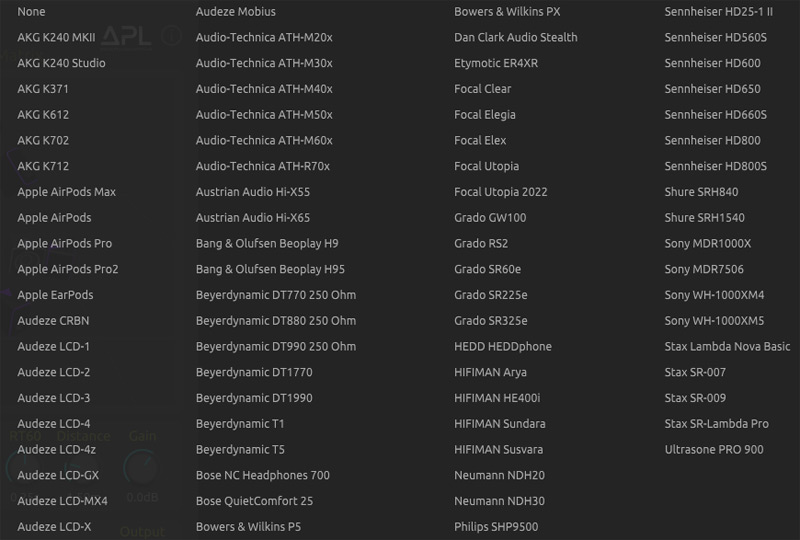The image size is (800, 540).
Task: Pick HIFIMAN Sundara from the list
Action: tap(499, 424)
